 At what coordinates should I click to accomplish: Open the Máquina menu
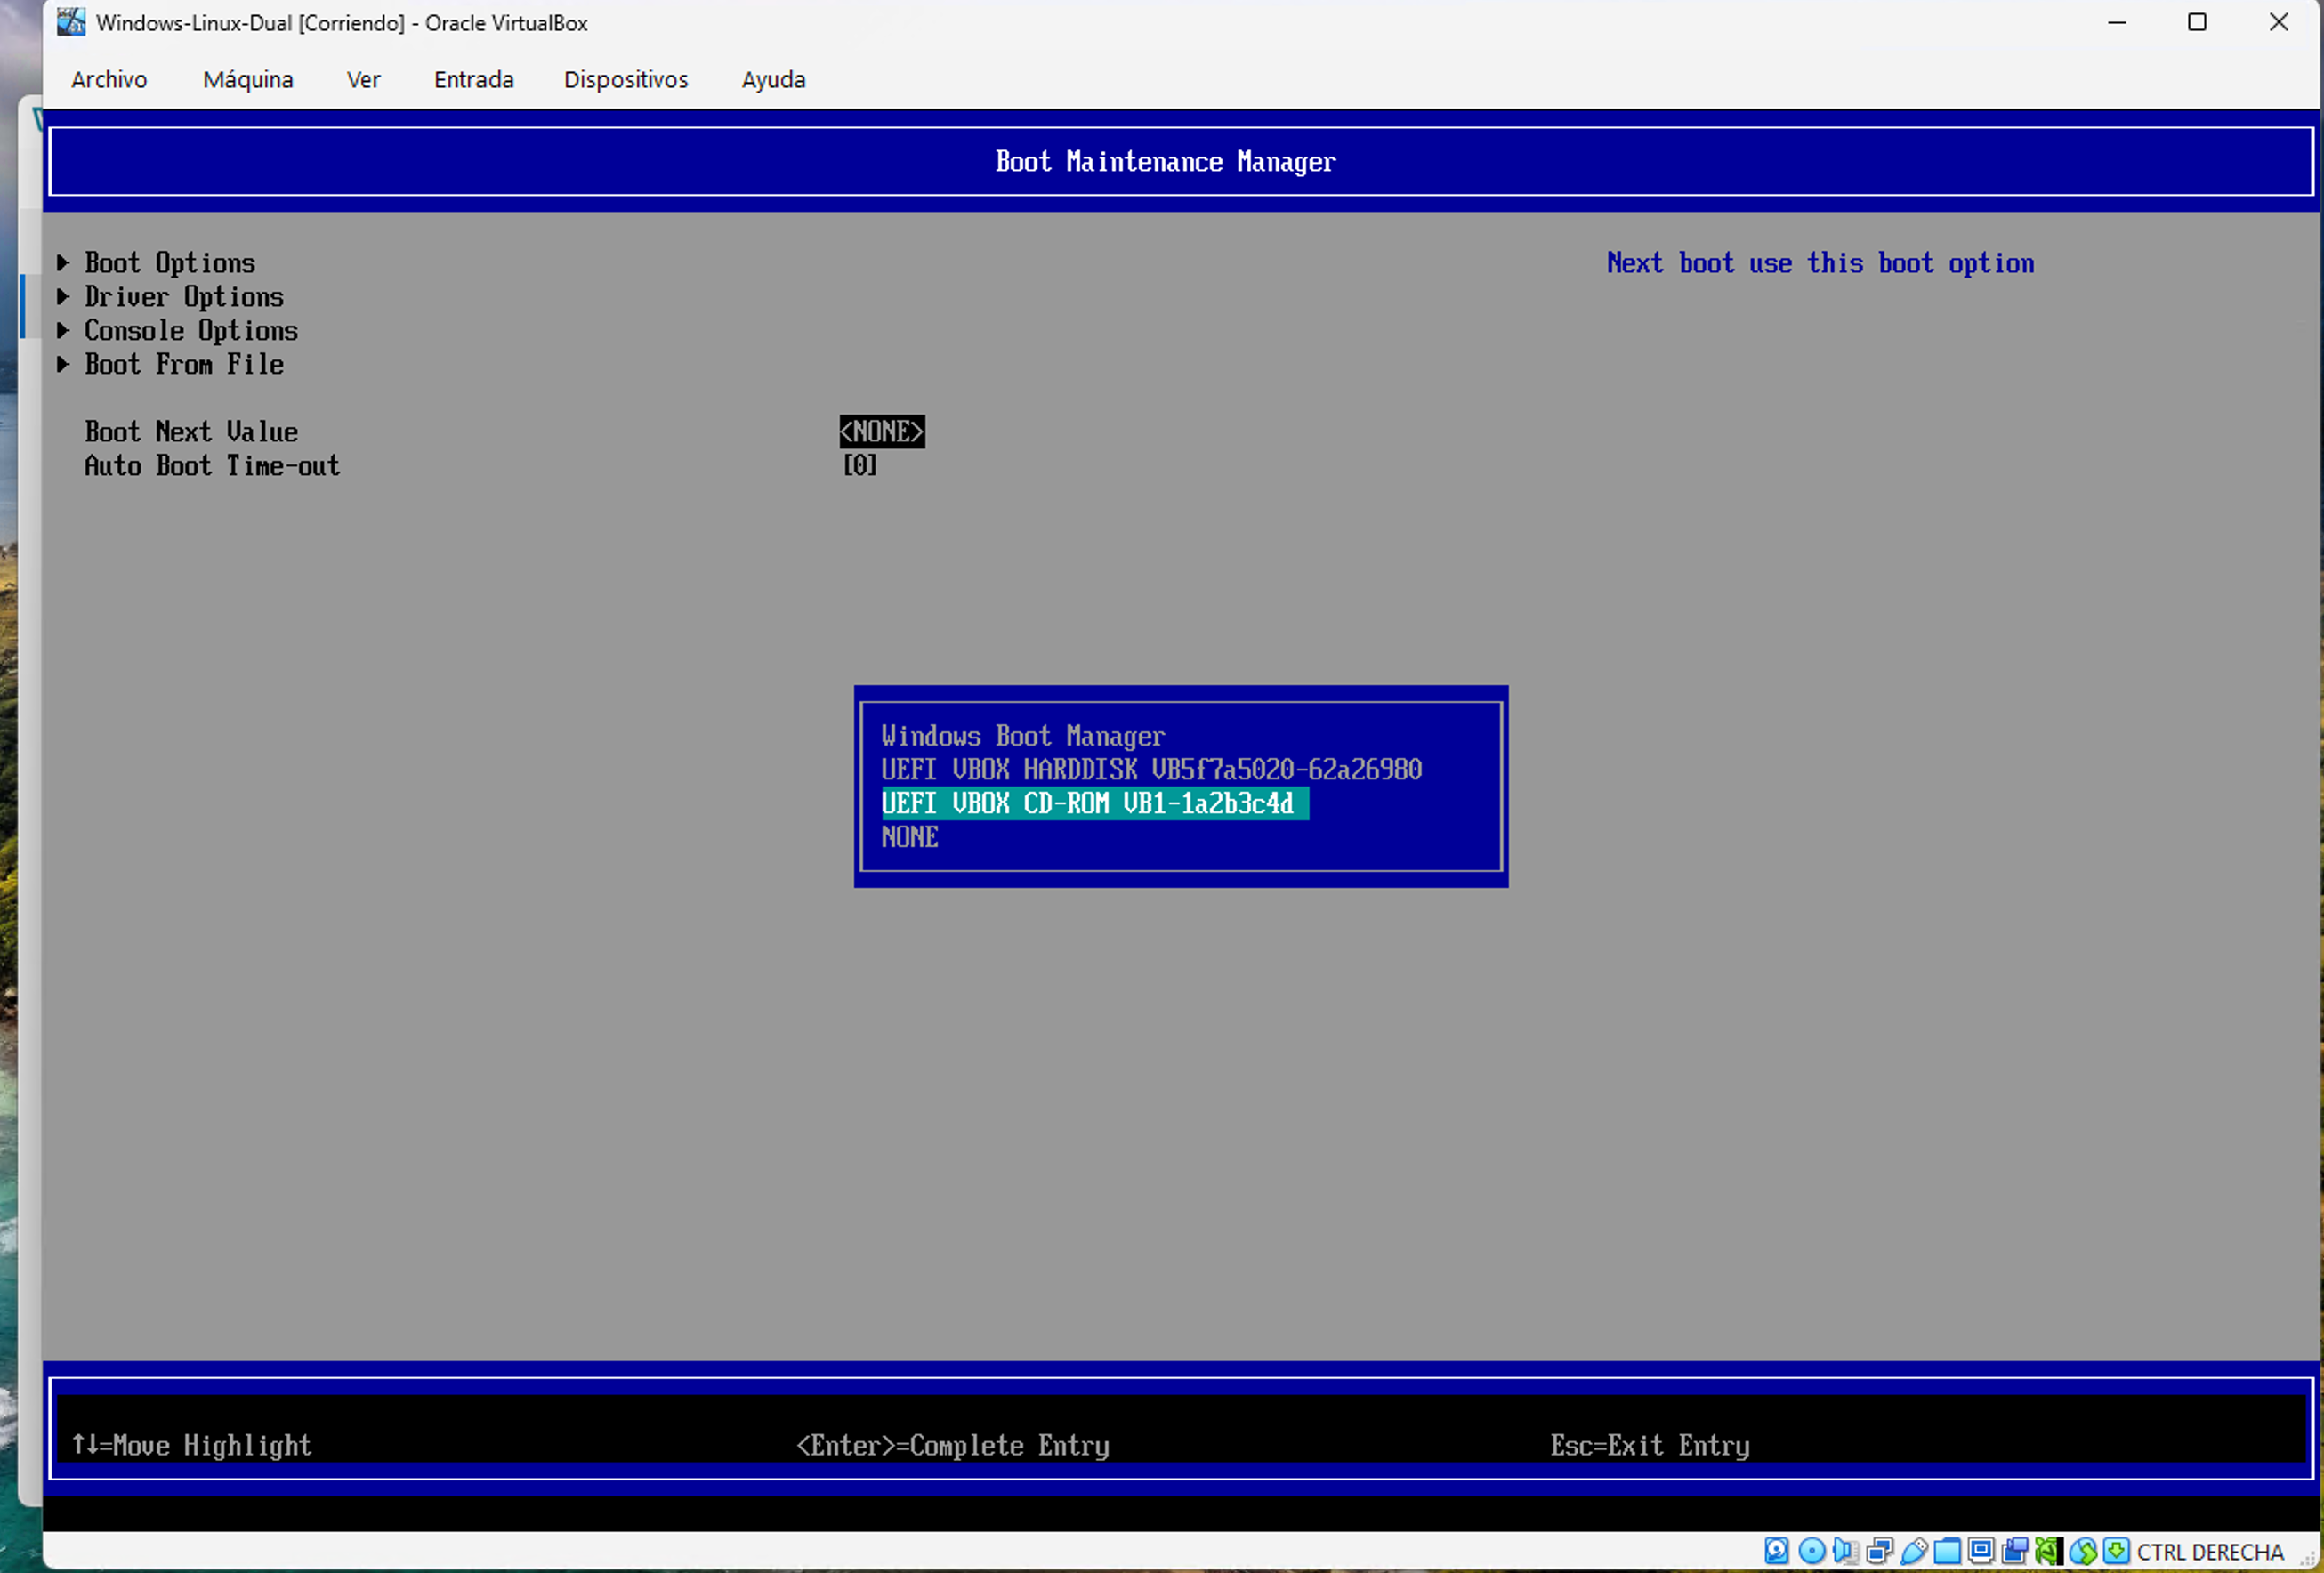[248, 79]
